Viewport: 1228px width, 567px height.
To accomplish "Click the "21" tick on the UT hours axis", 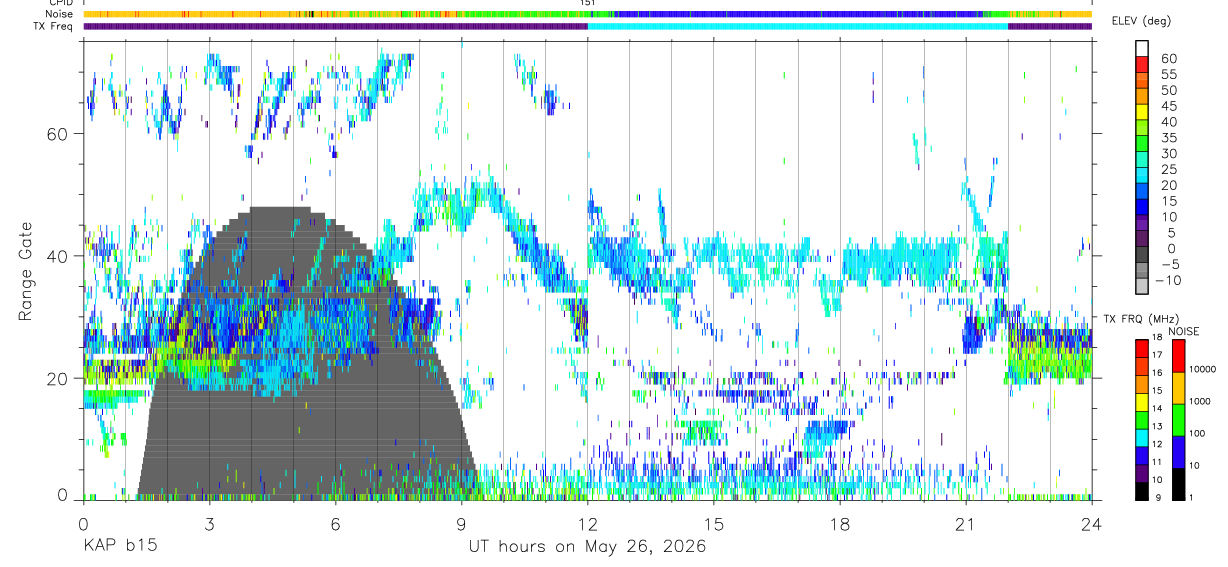I will tap(965, 524).
